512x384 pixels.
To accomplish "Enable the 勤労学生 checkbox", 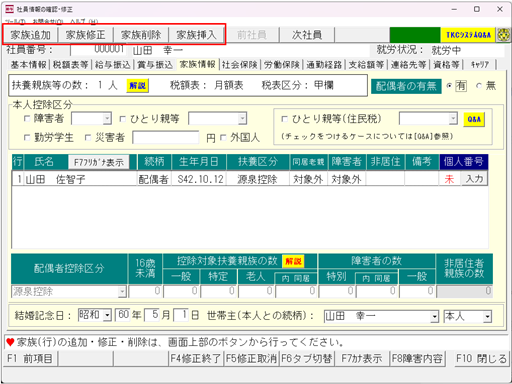I will [x=27, y=137].
